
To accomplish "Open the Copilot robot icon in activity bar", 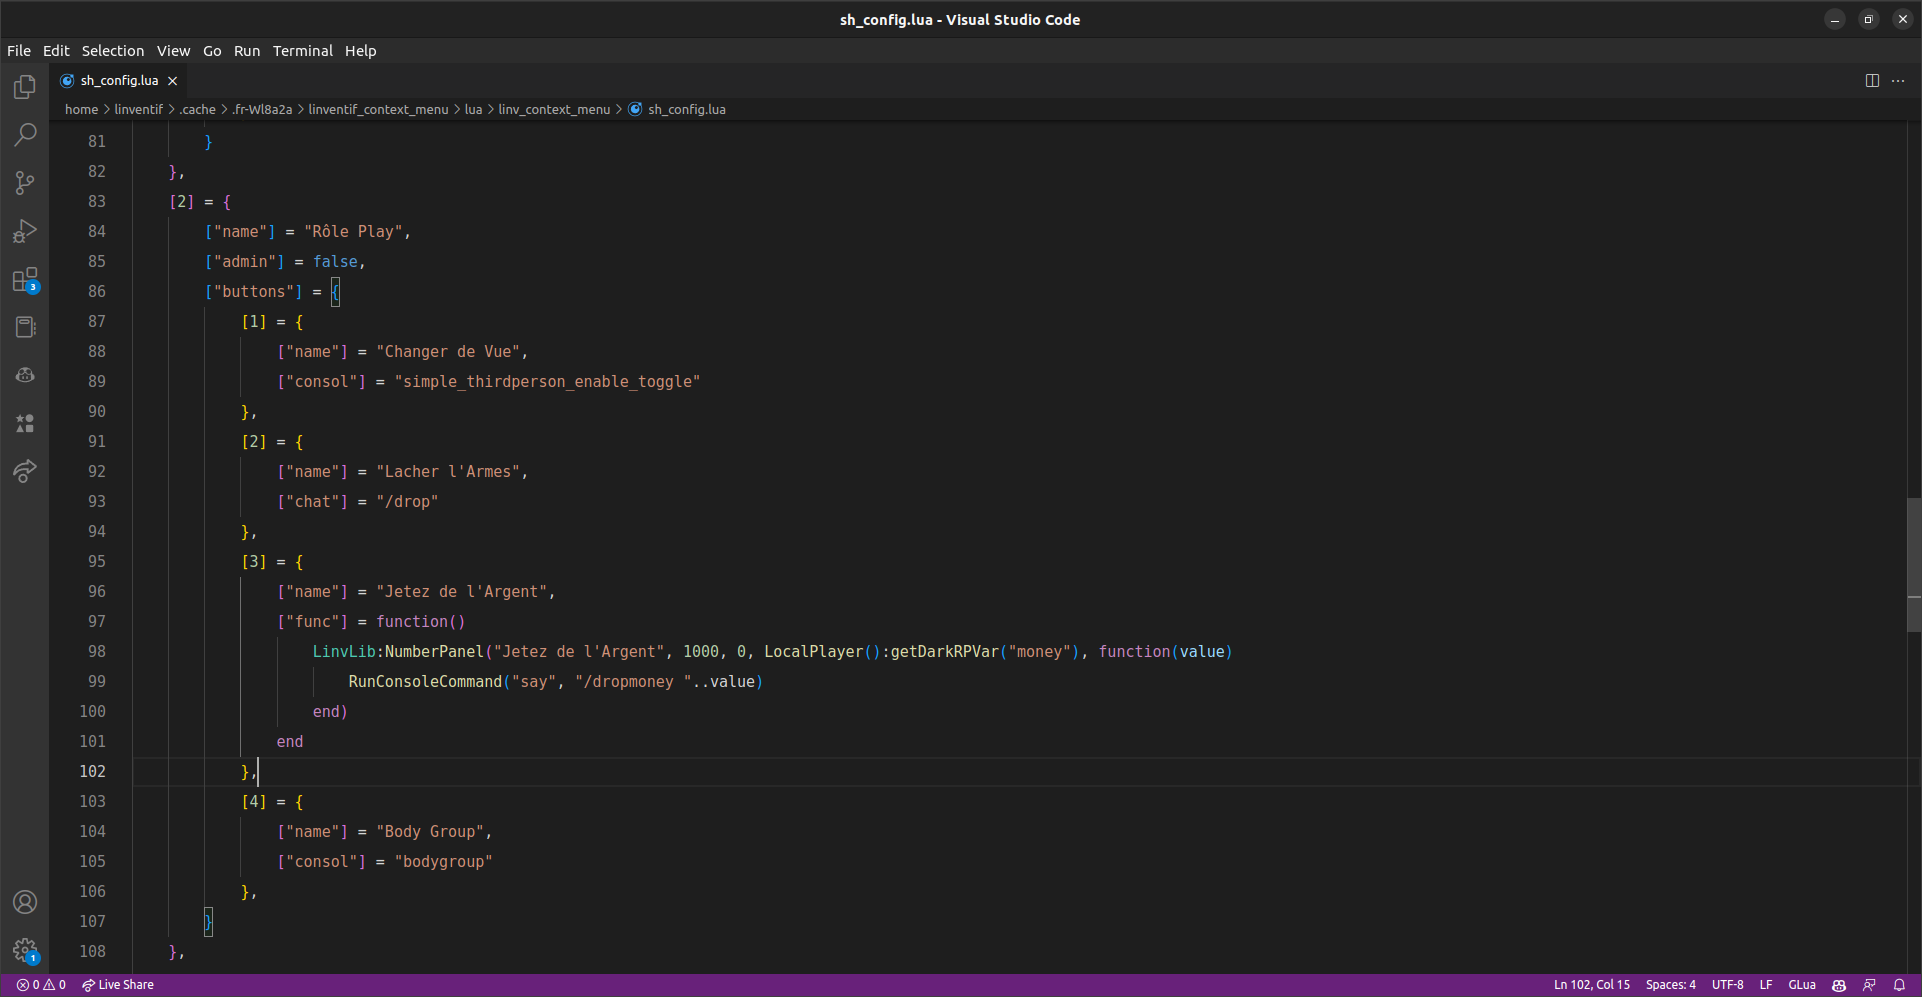I will pos(25,375).
